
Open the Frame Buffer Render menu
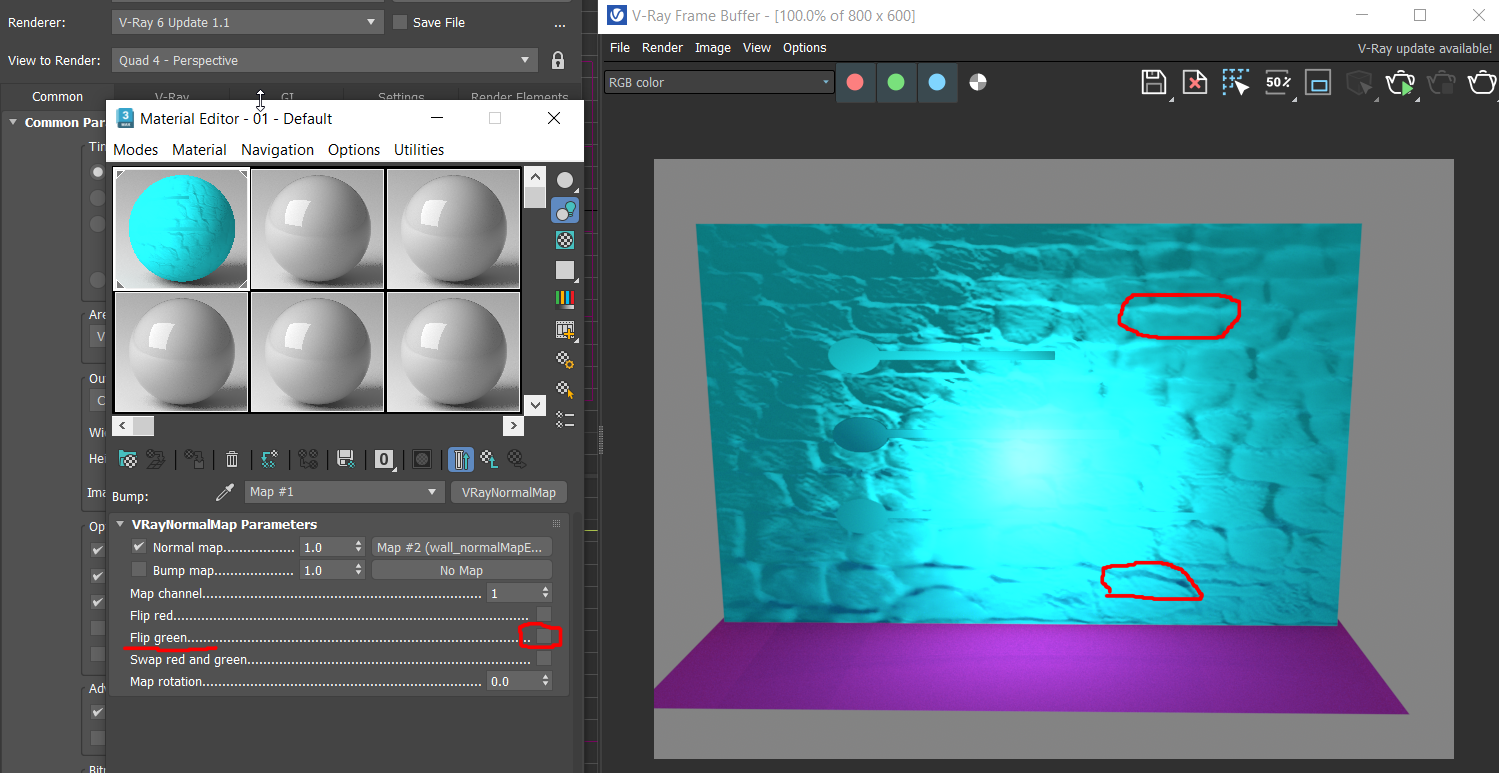click(x=662, y=47)
